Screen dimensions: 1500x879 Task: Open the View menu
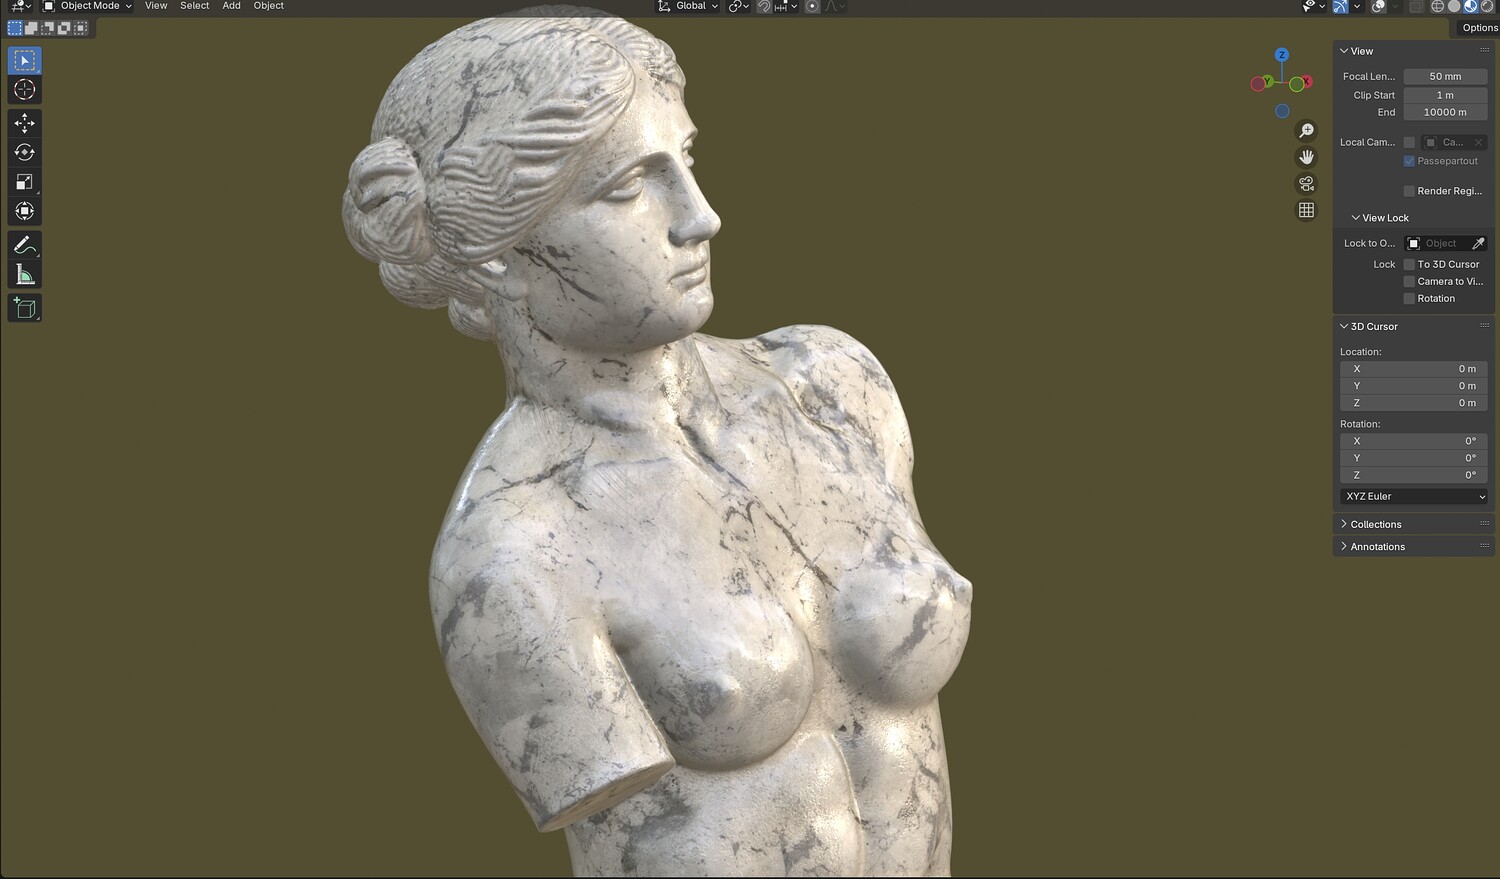[156, 6]
